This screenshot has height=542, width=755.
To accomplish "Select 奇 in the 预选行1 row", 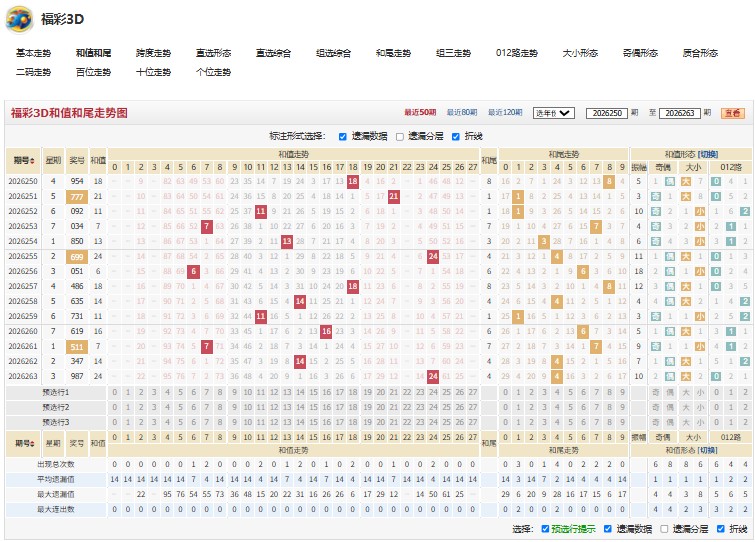I will (x=655, y=393).
